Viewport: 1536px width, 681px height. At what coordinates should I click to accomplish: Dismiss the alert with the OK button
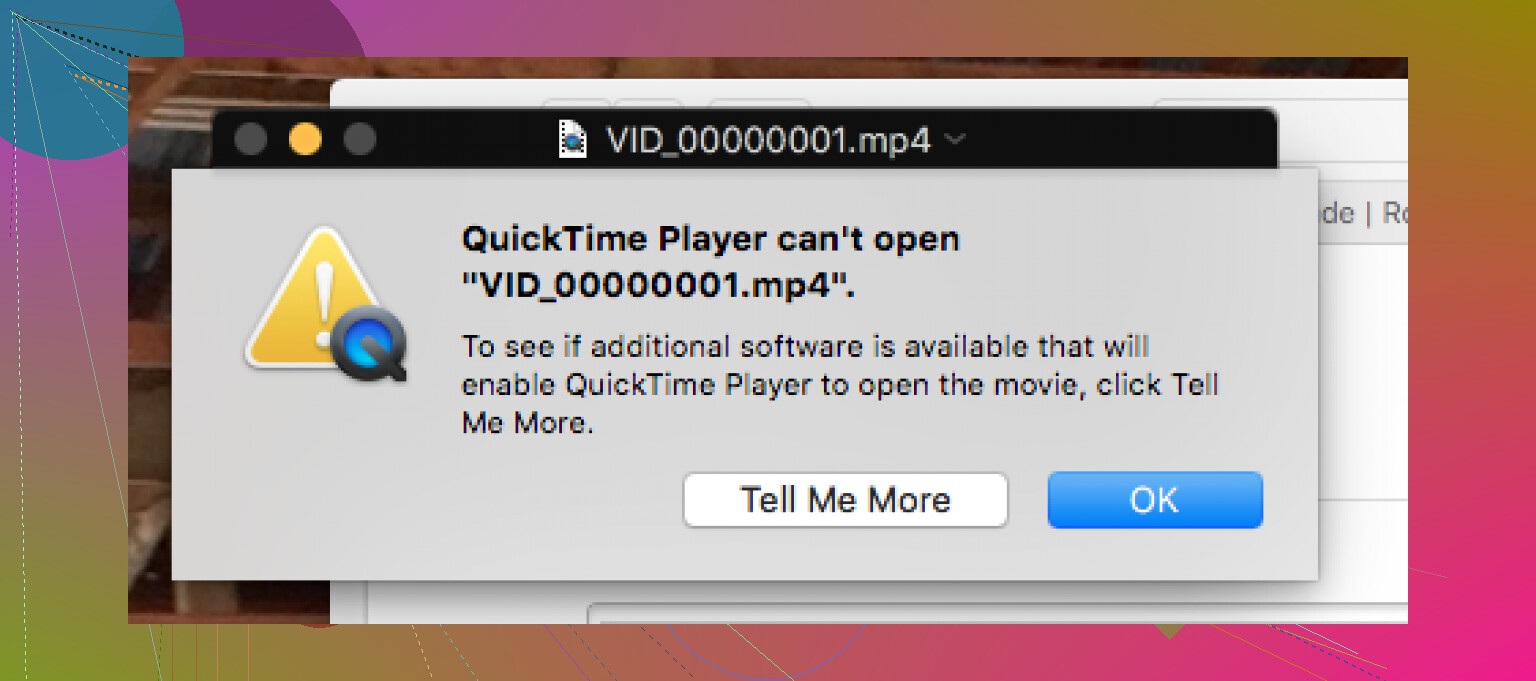[x=1155, y=500]
